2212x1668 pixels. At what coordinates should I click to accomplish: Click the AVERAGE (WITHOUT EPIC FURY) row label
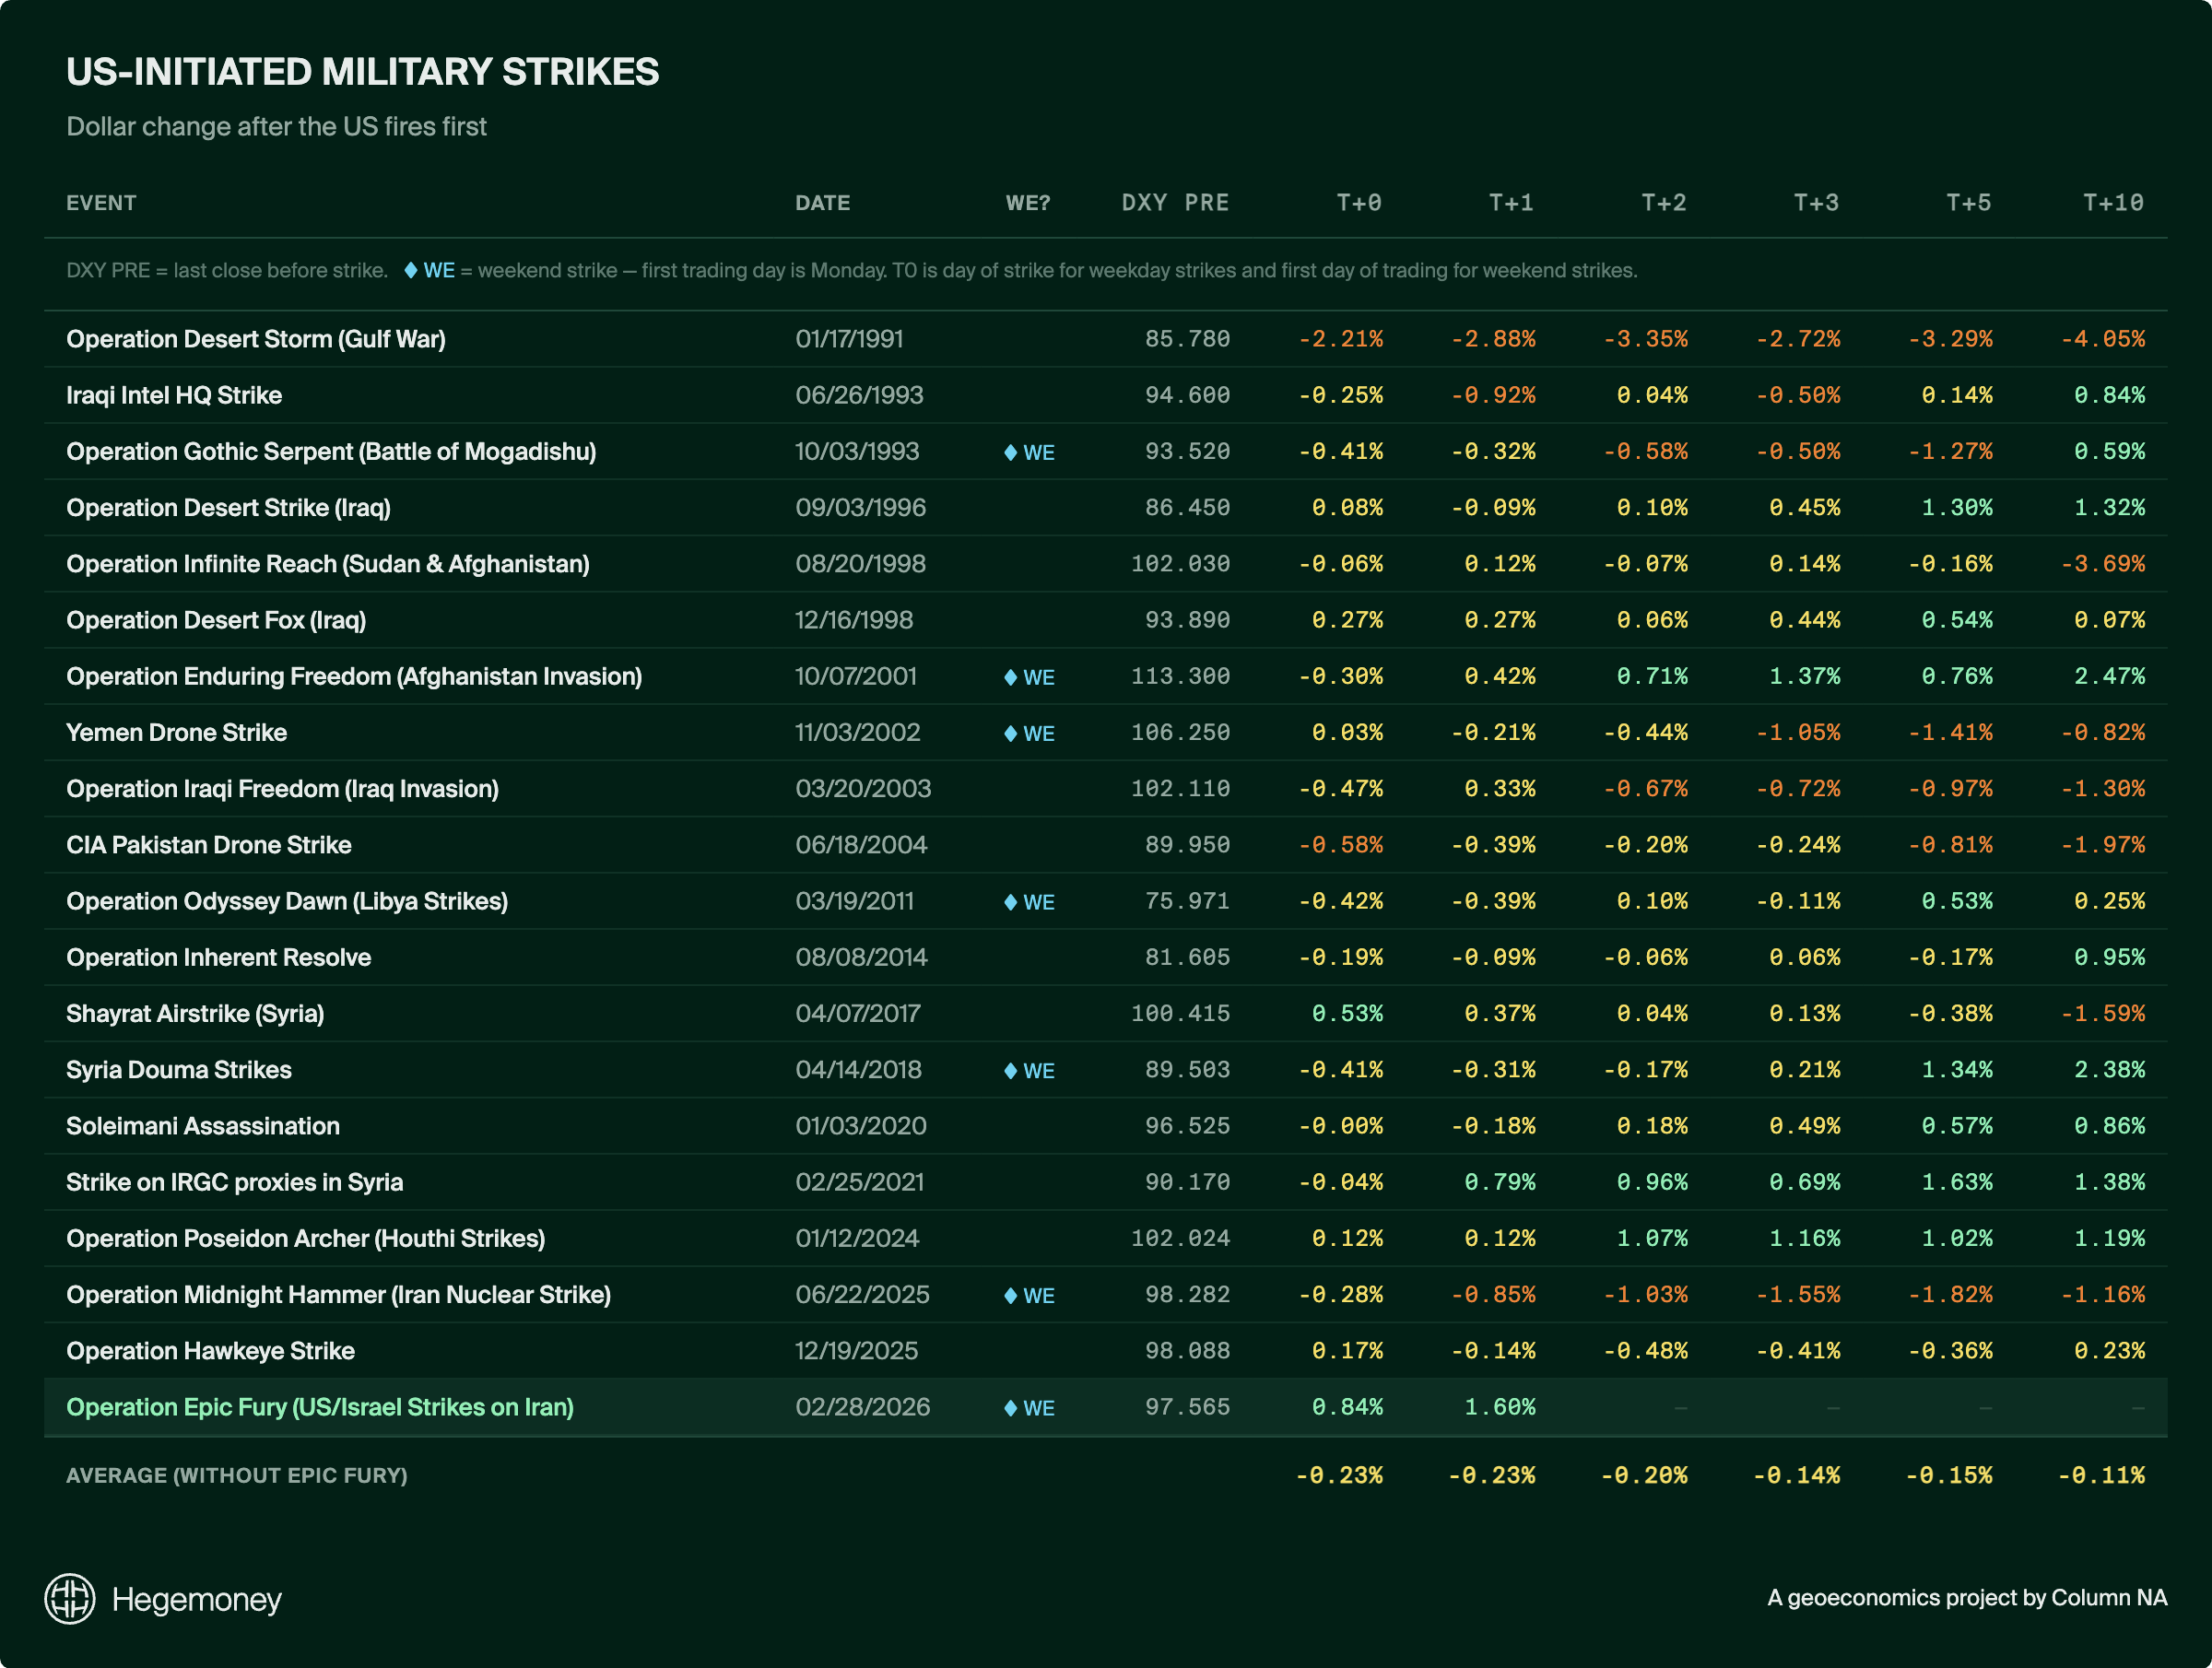pyautogui.click(x=237, y=1475)
